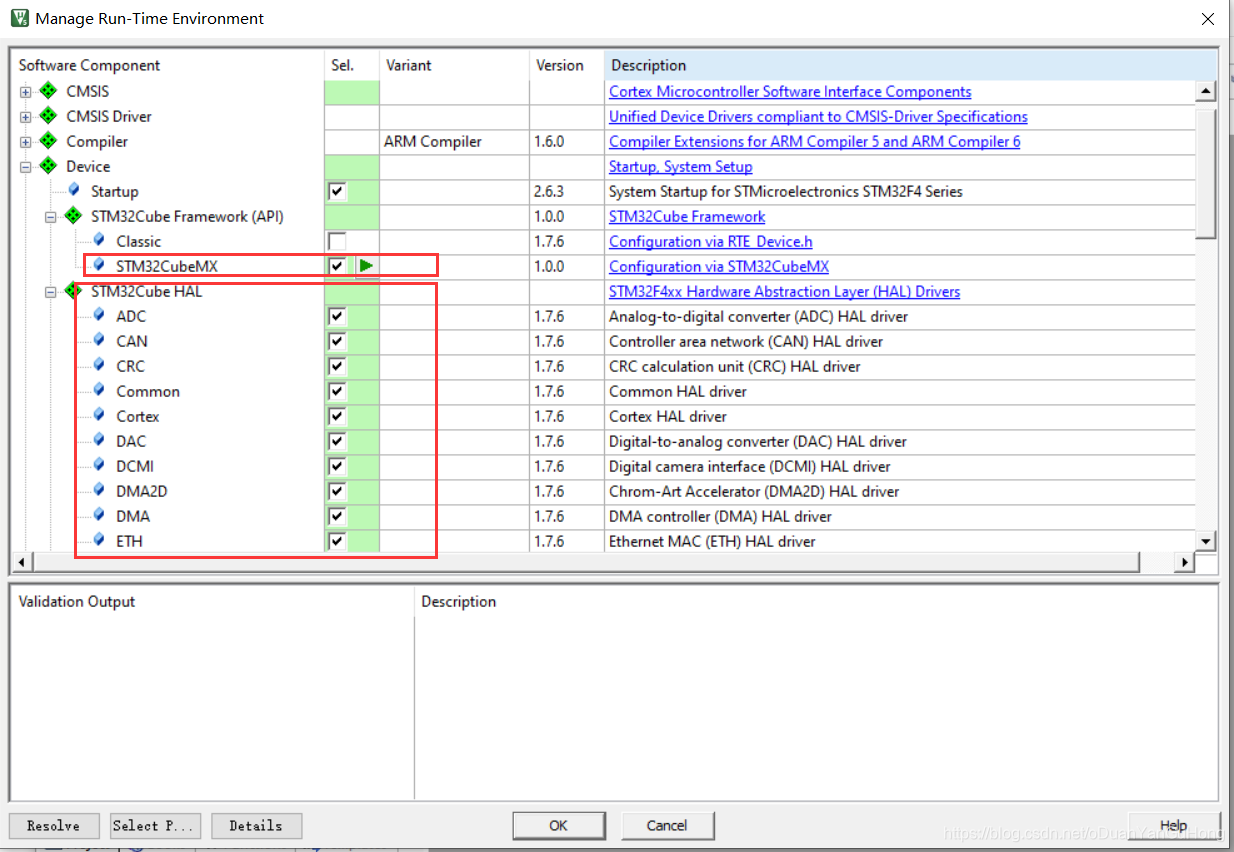Open Configuration via STM32CubeMX link
The height and width of the screenshot is (852, 1234).
pos(719,266)
